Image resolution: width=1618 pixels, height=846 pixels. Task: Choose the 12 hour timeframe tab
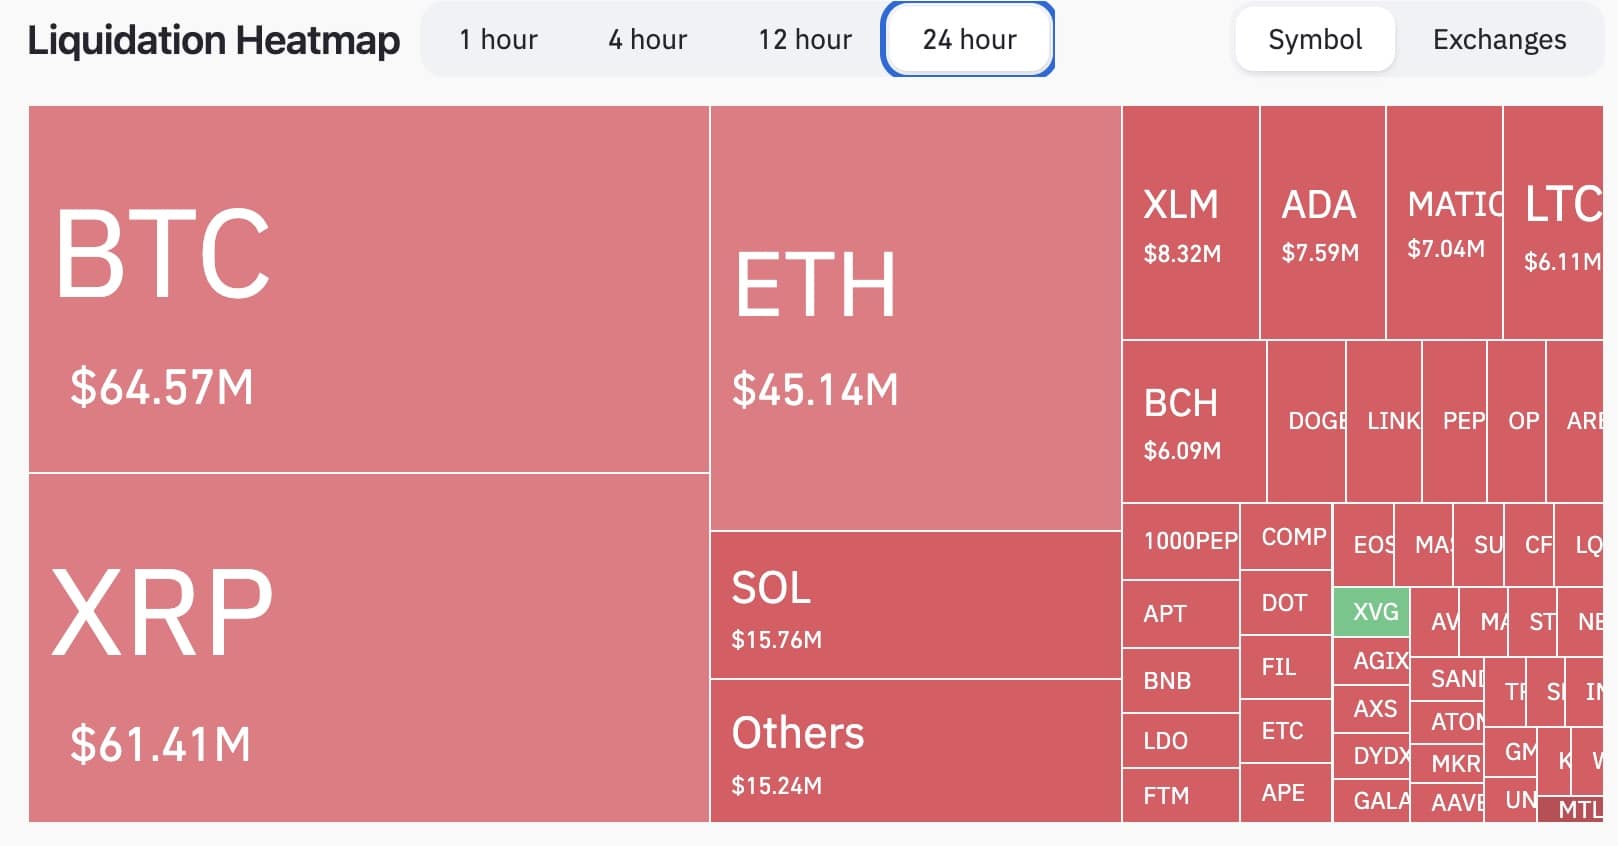pyautogui.click(x=805, y=40)
